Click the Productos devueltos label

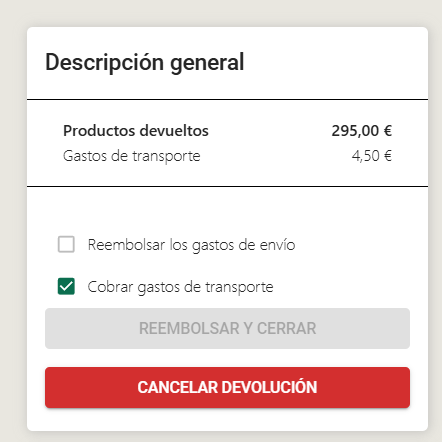[136, 131]
